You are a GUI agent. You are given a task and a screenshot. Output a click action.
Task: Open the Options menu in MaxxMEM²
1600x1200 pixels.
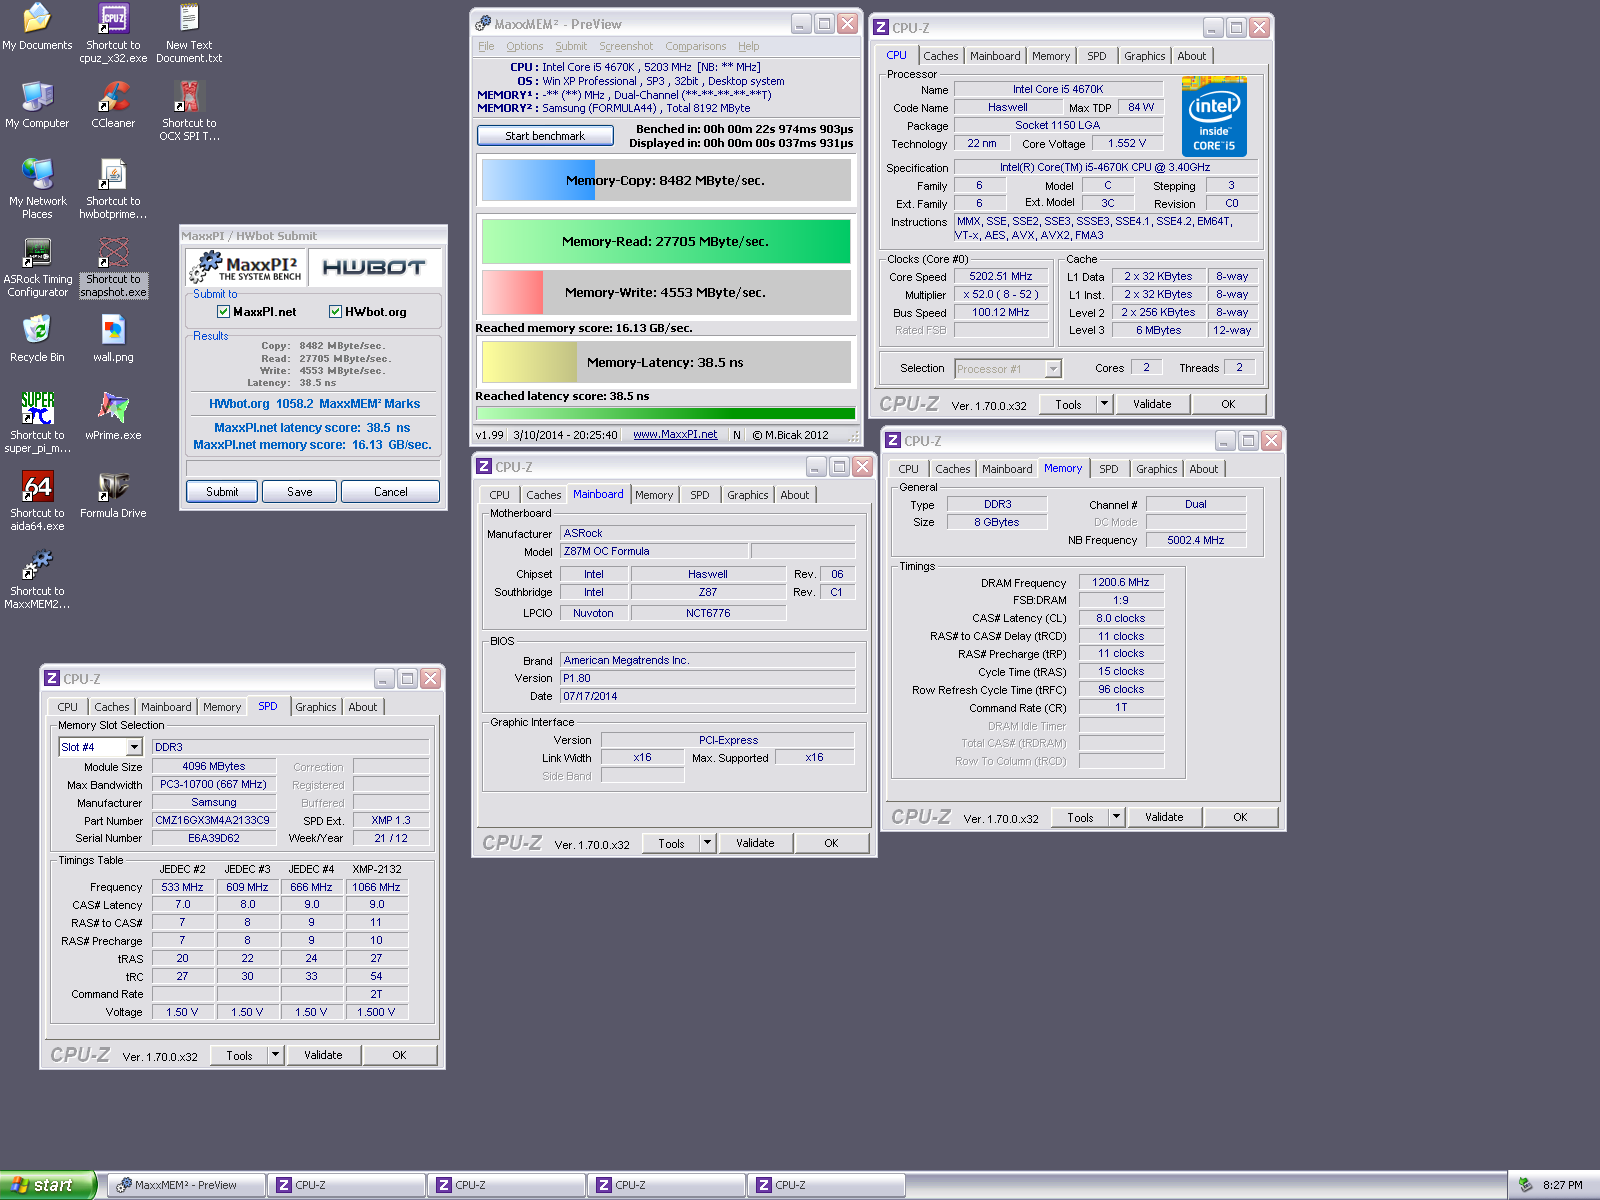[524, 46]
